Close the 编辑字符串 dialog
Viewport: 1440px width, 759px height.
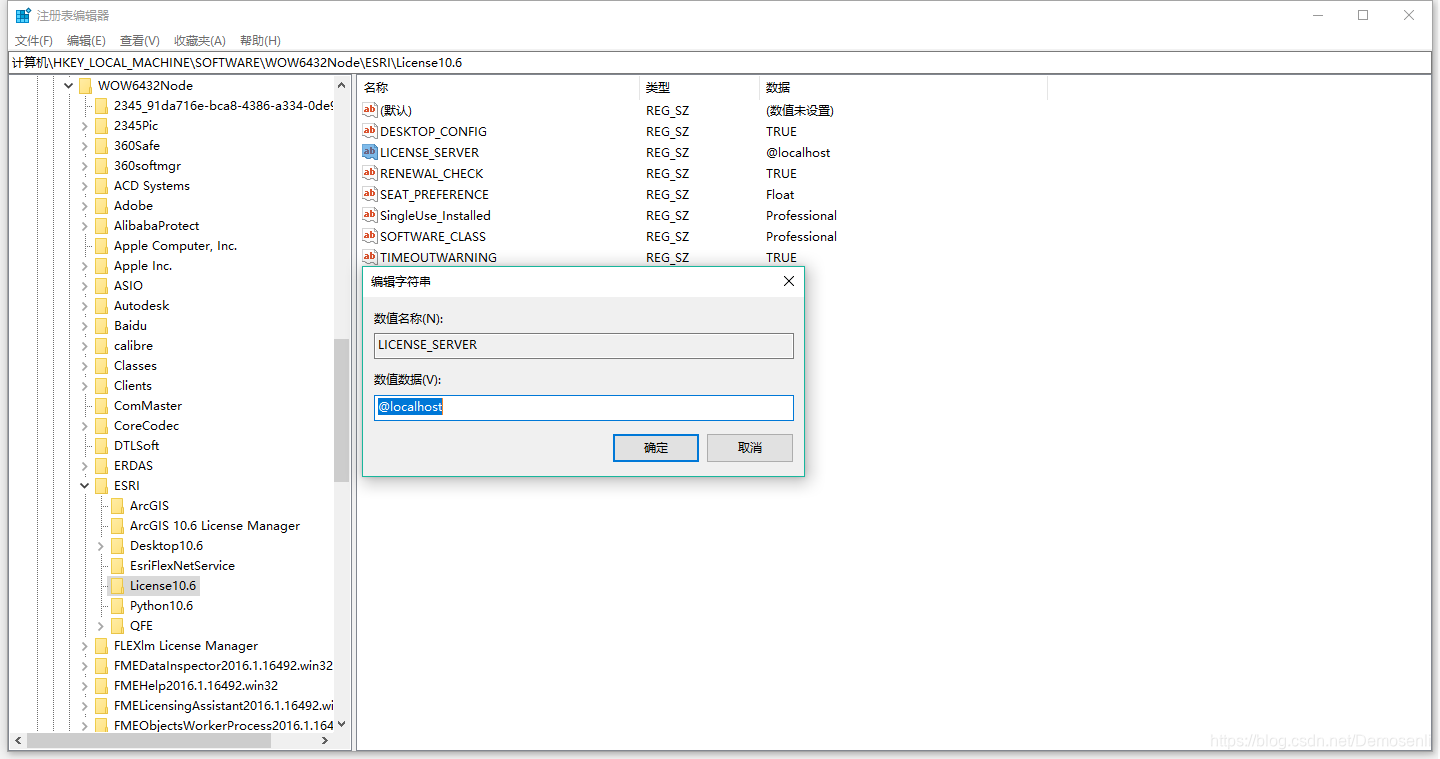(788, 281)
